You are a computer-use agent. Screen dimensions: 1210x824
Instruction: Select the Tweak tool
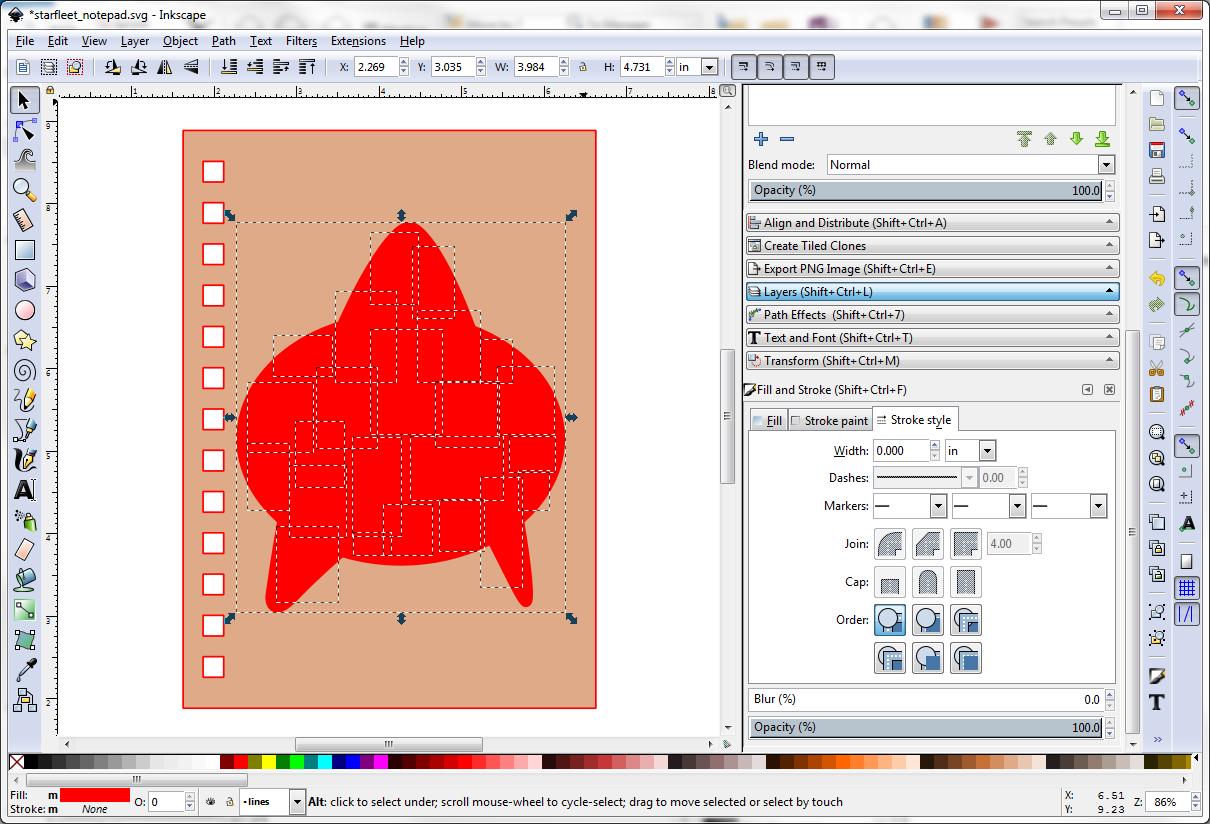[25, 160]
